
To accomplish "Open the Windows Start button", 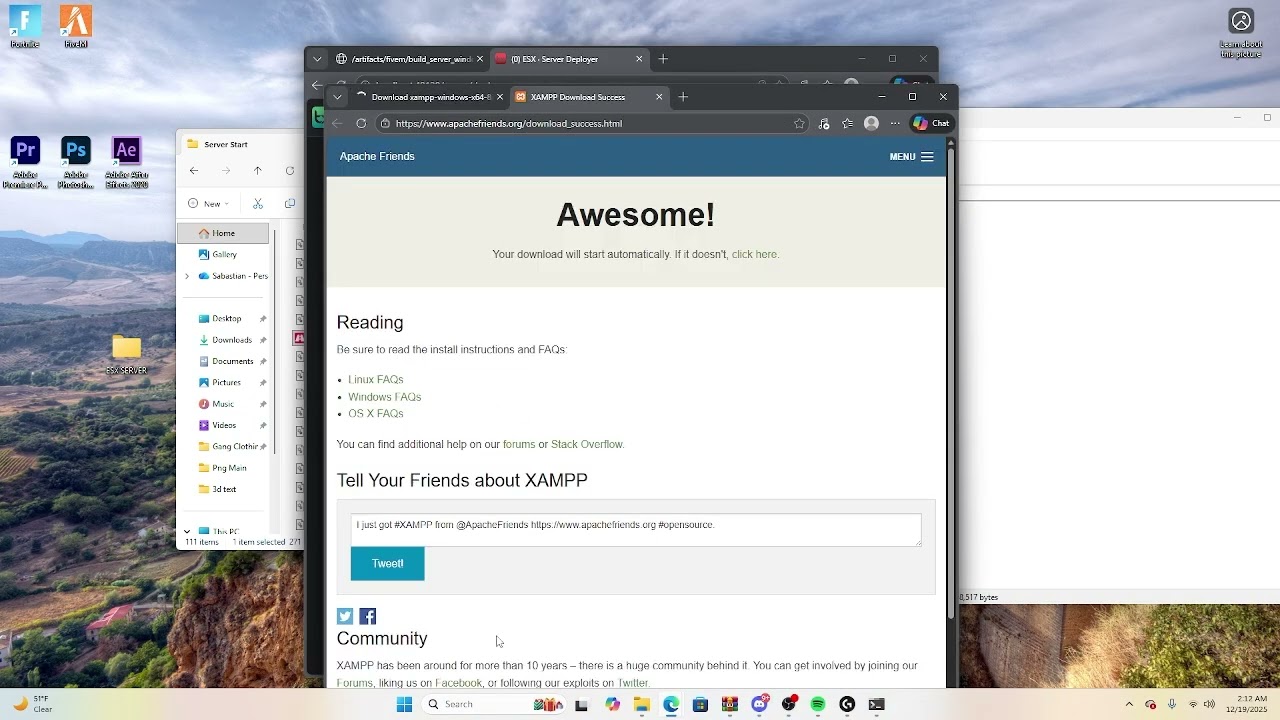I will (404, 704).
